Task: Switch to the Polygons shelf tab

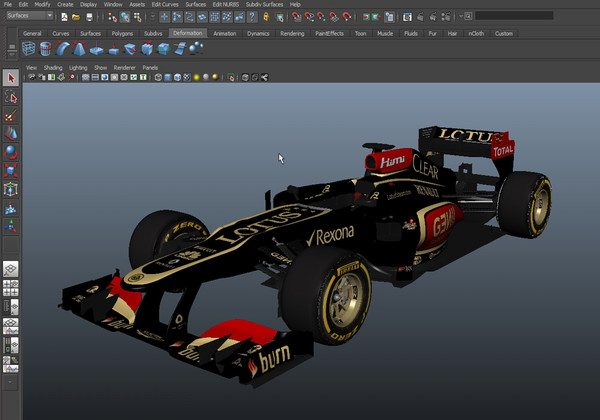Action: [x=122, y=34]
